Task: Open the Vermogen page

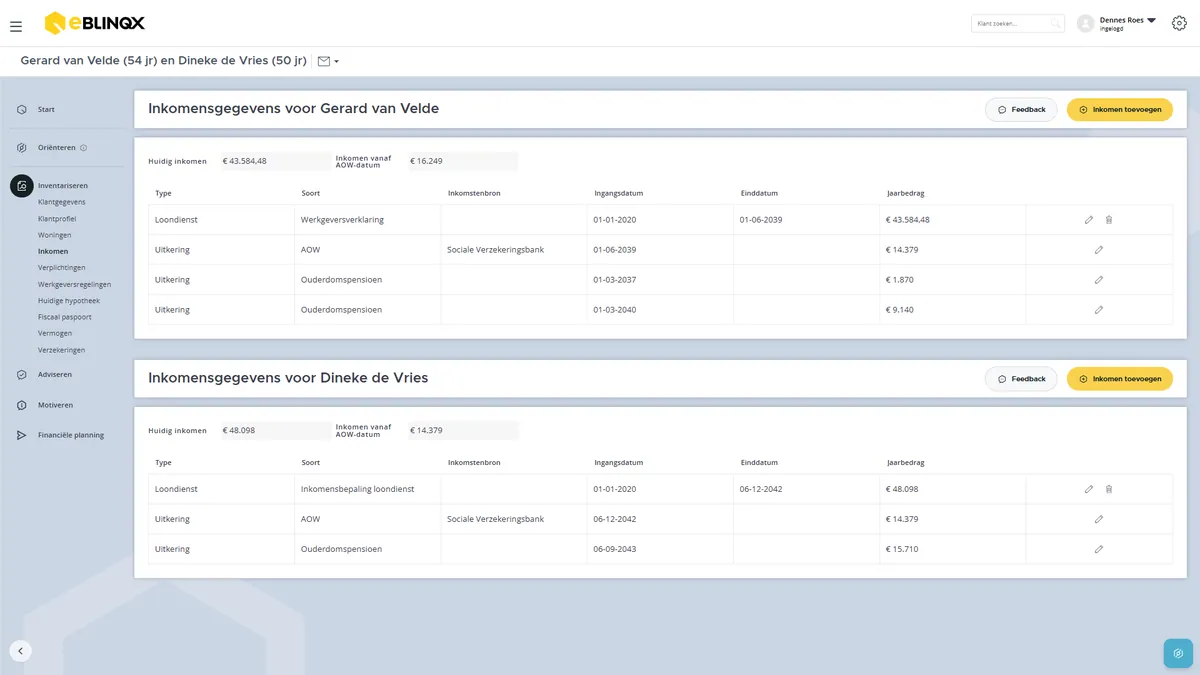Action: tap(54, 333)
